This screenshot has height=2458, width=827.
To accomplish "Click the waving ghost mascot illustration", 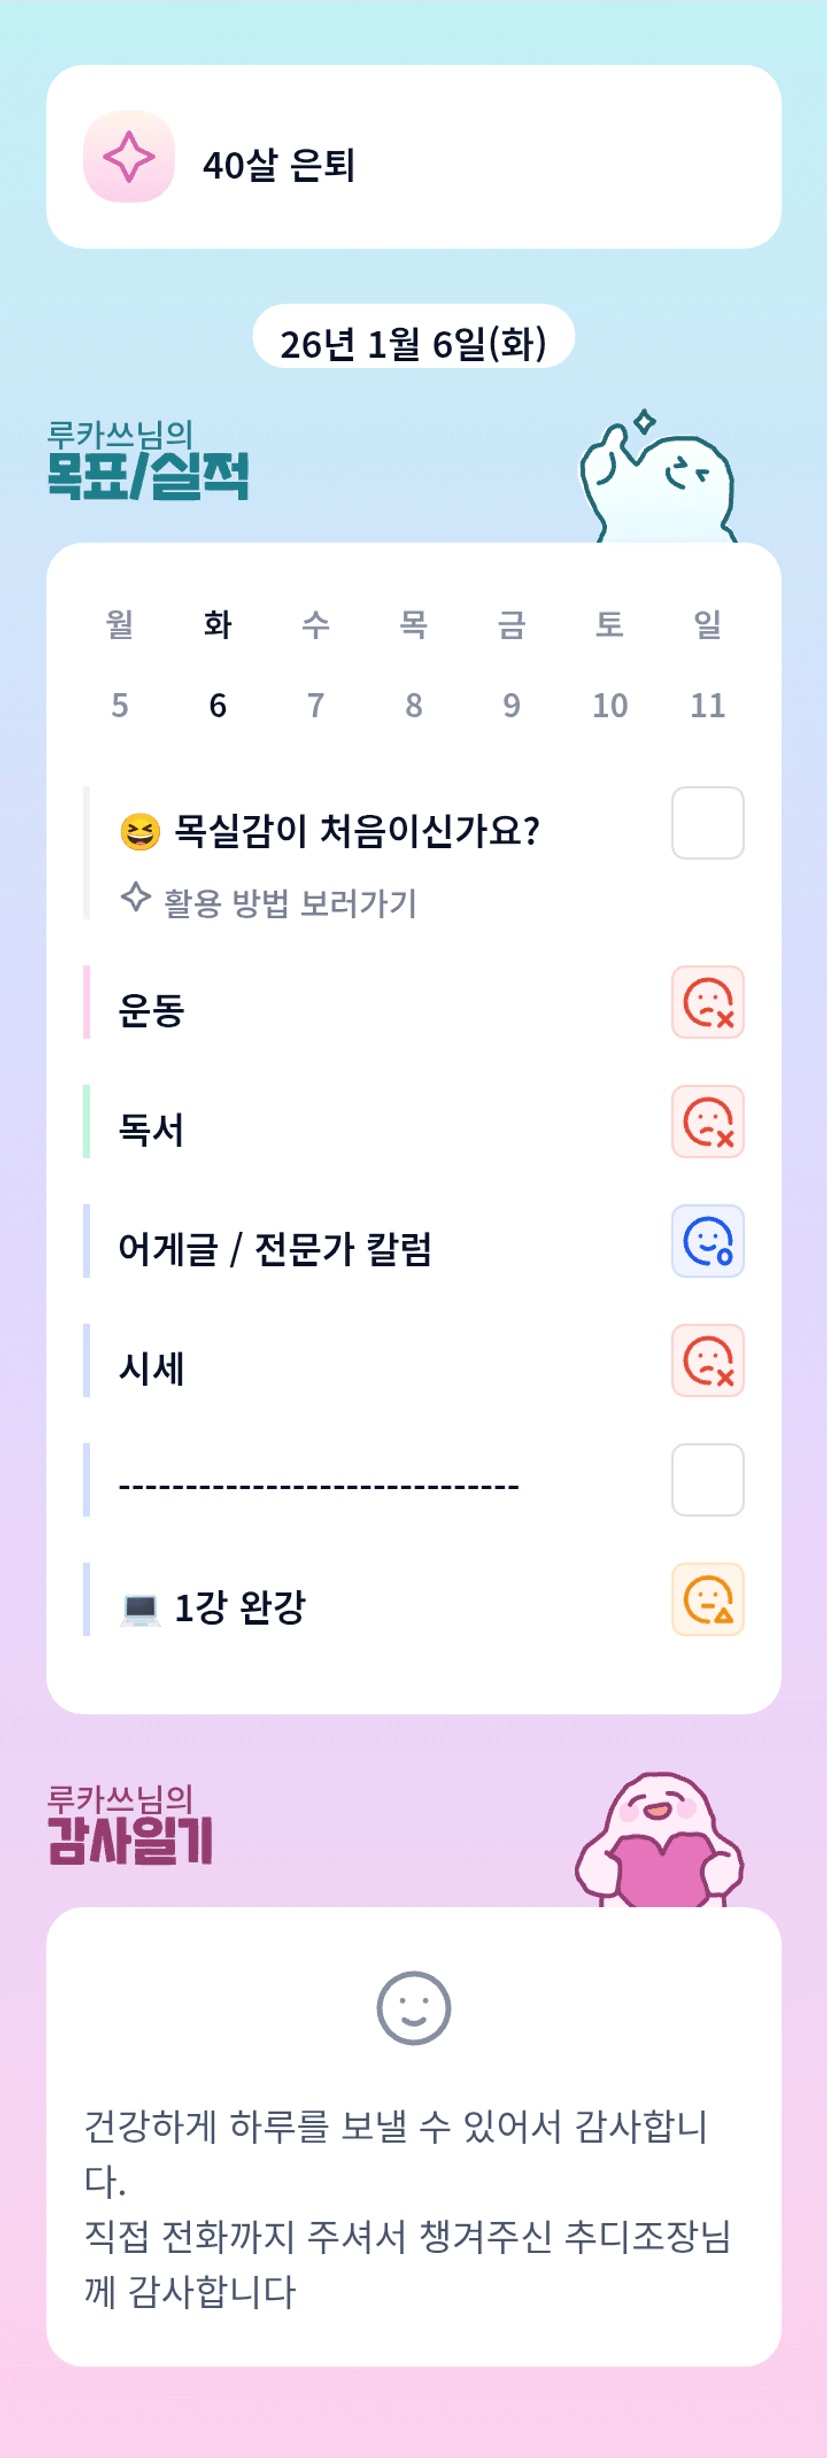I will tap(659, 480).
